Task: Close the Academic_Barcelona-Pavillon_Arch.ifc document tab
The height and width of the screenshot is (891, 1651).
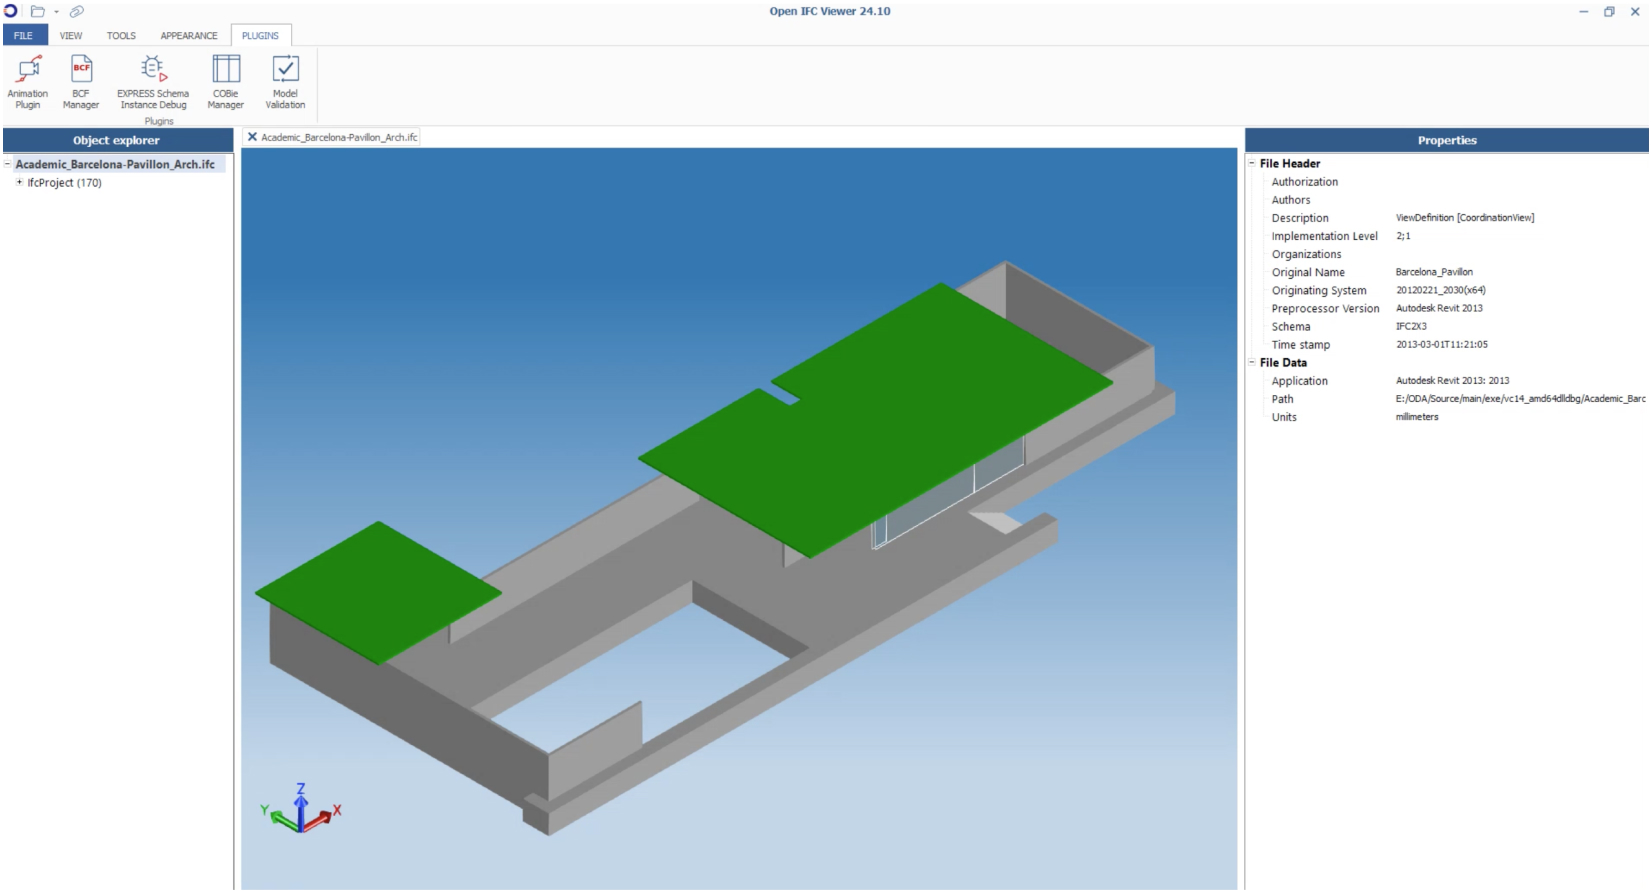Action: coord(252,137)
